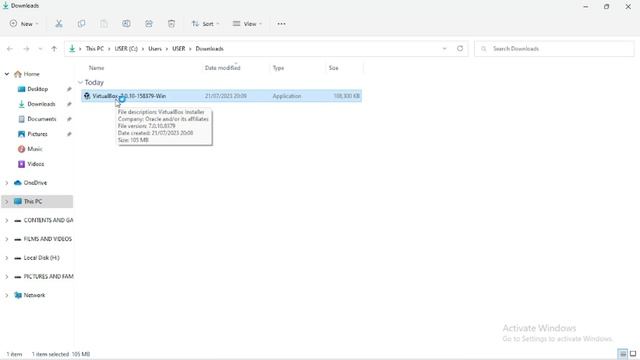This screenshot has width=640, height=360.
Task: Click the pin icon beside Documents
Action: pos(69,119)
